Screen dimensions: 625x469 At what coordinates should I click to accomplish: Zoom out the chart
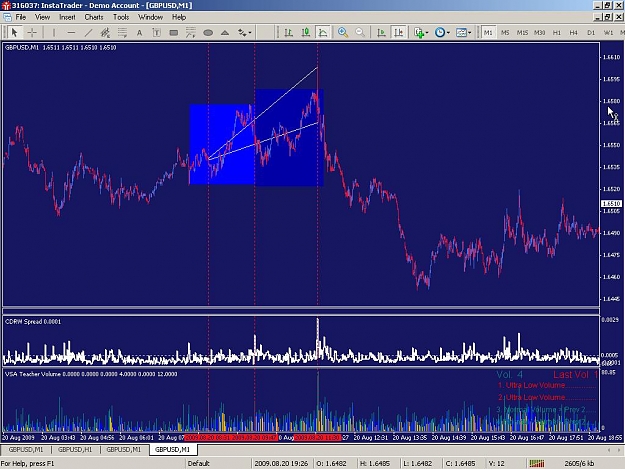(360, 33)
